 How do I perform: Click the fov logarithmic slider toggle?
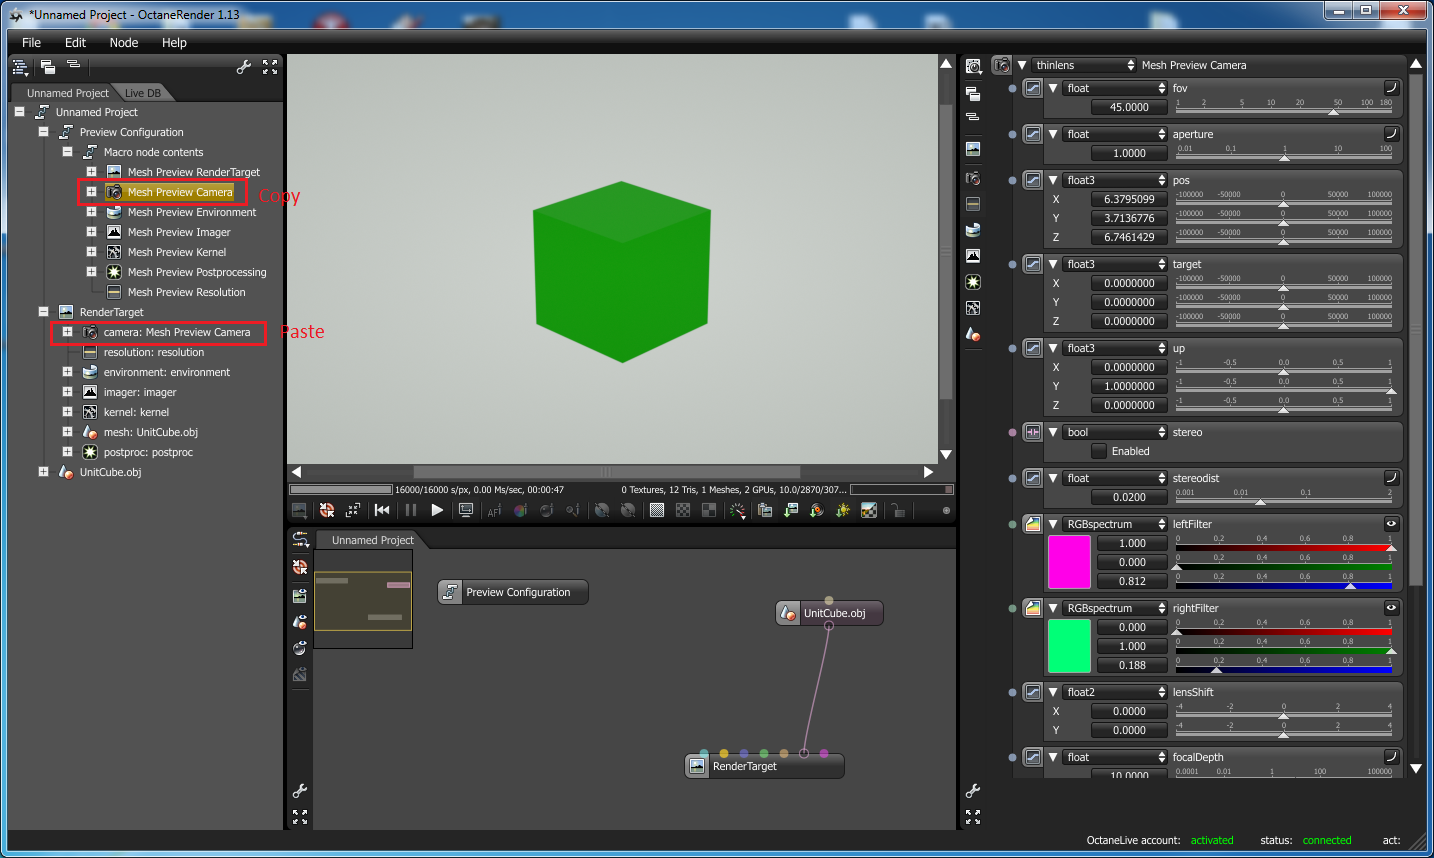pyautogui.click(x=1390, y=88)
